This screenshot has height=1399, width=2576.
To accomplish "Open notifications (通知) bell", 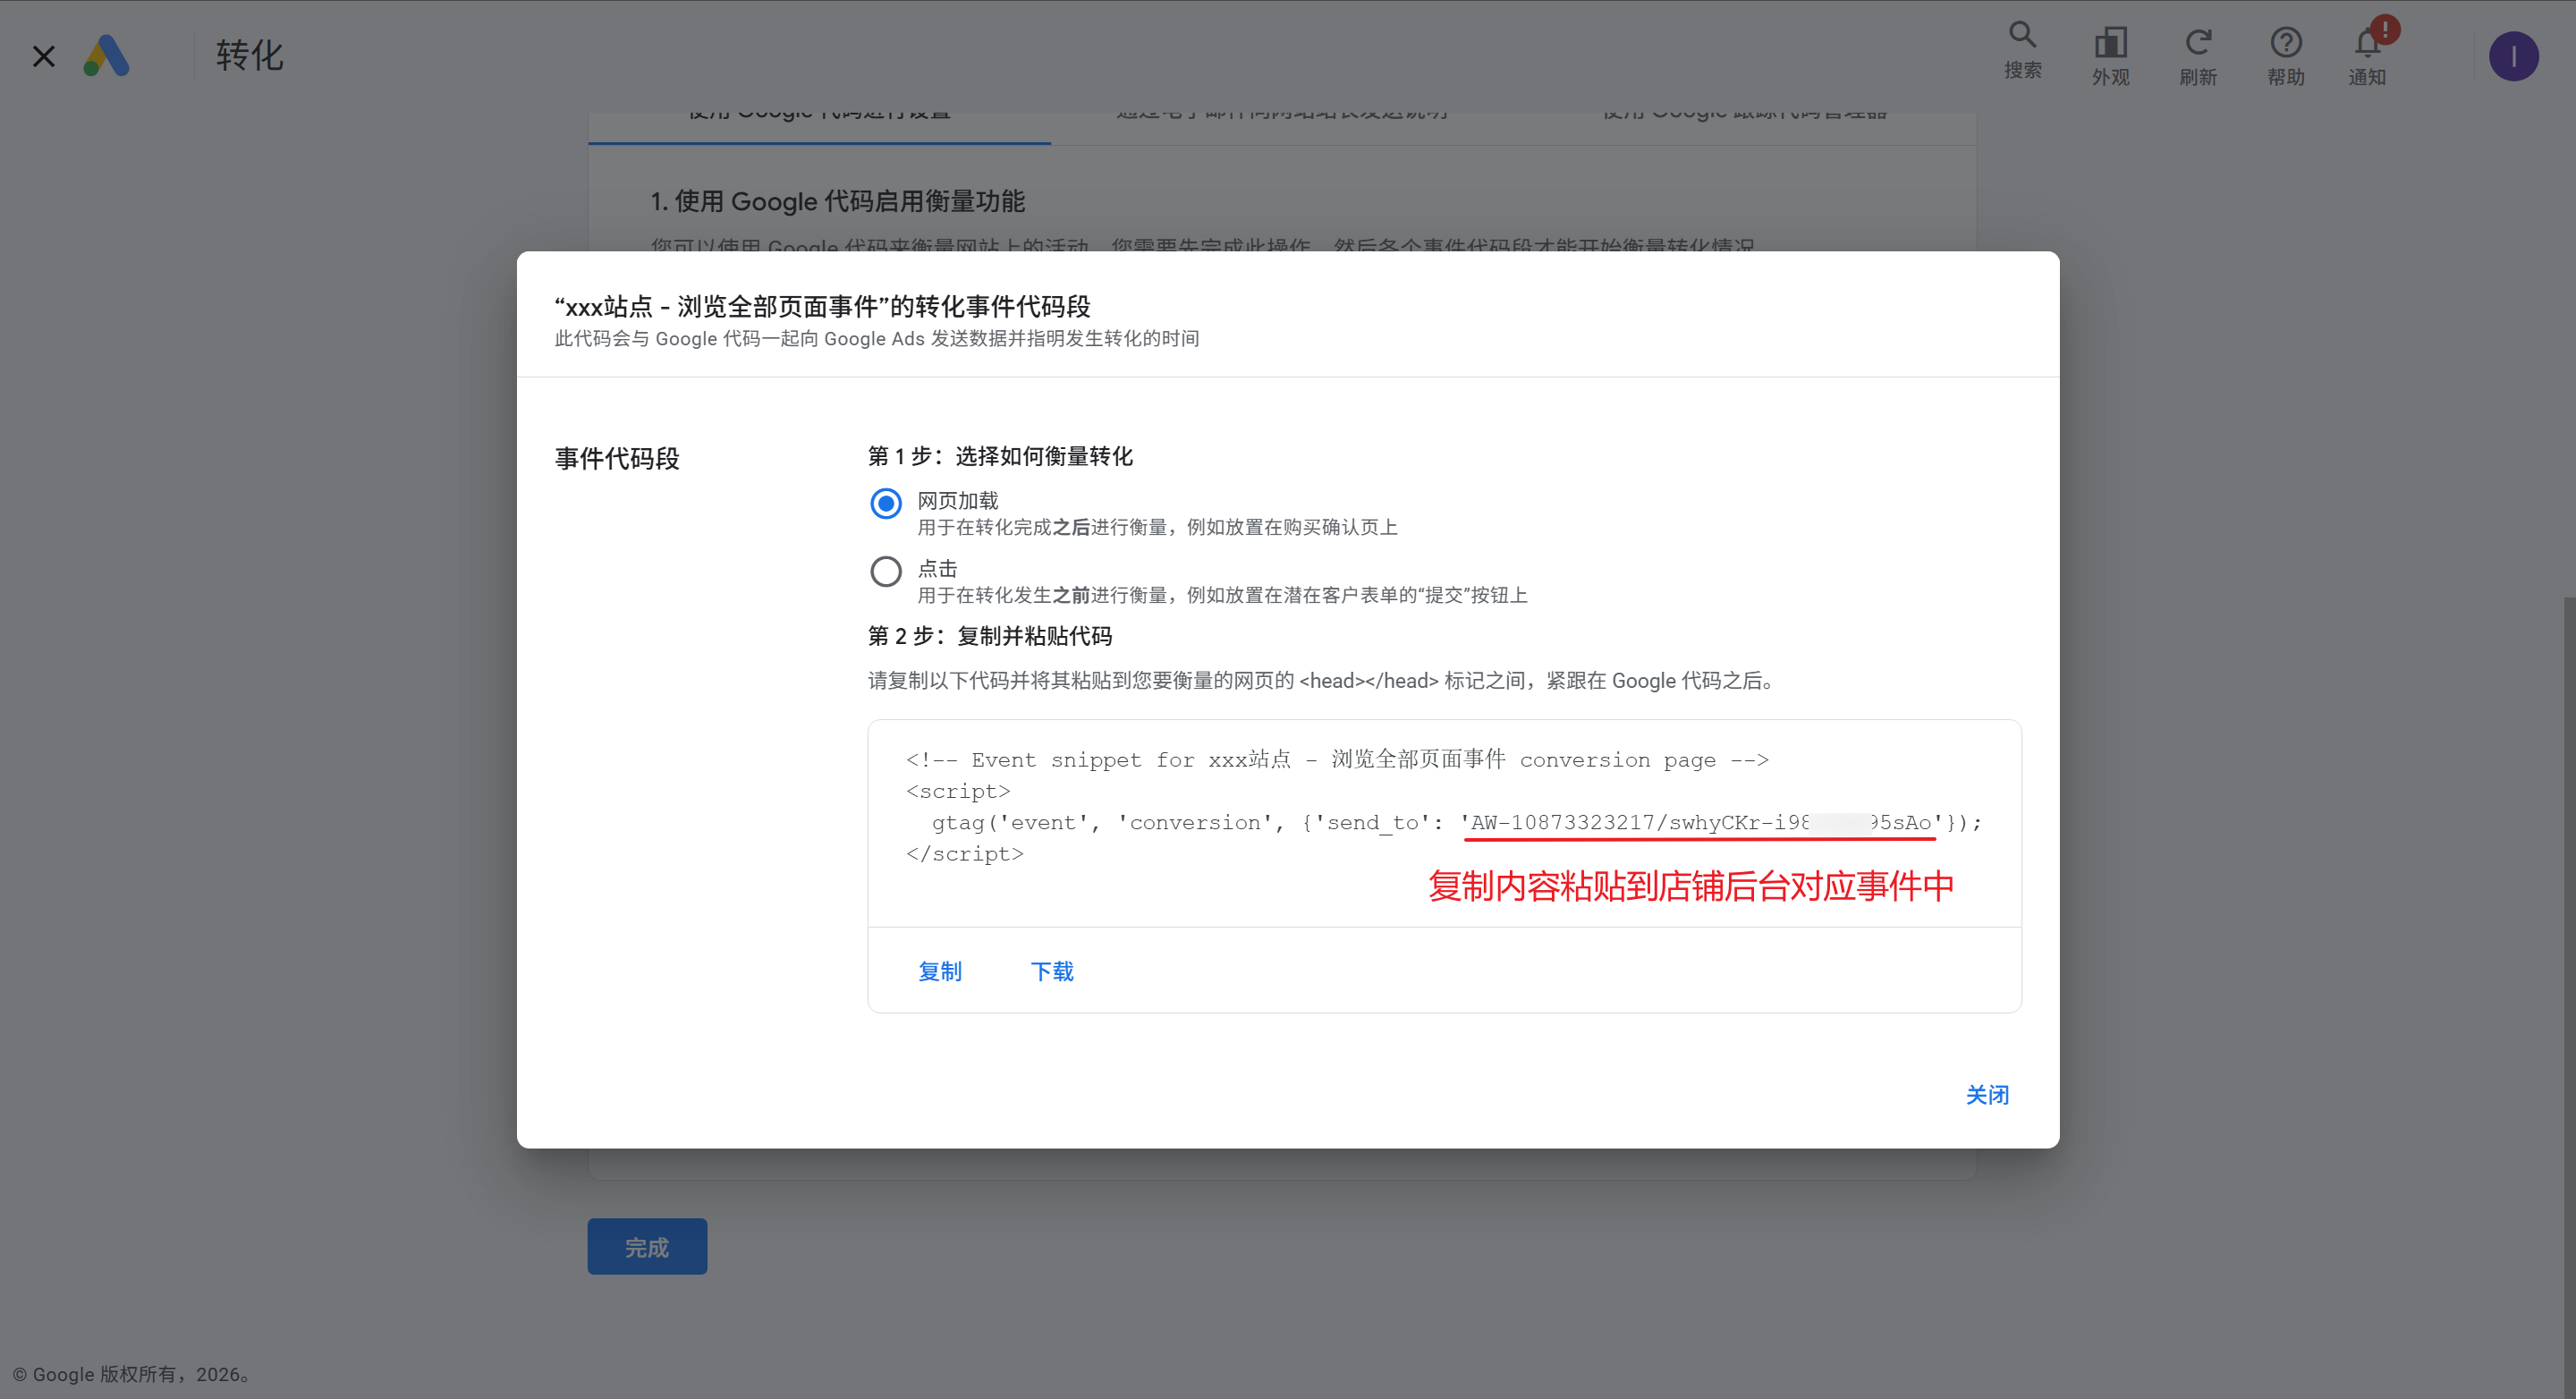I will 2367,56.
